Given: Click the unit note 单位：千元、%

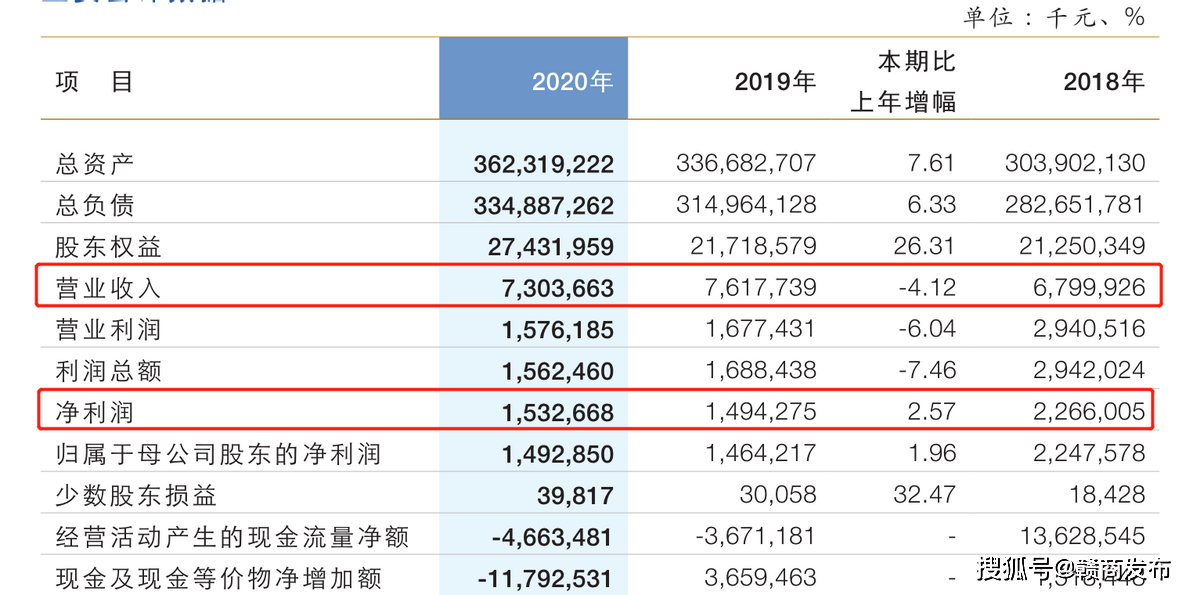Looking at the screenshot, I should tap(1054, 17).
